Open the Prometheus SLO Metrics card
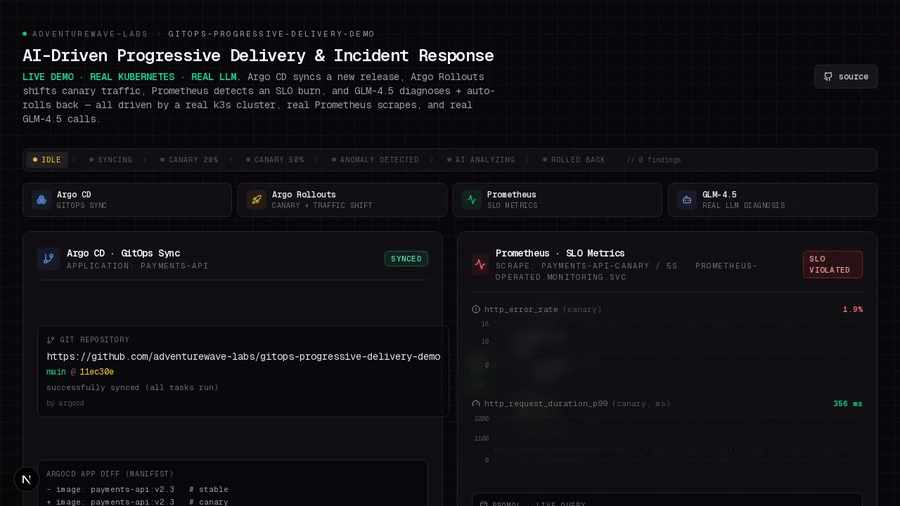900x506 pixels. [x=557, y=200]
